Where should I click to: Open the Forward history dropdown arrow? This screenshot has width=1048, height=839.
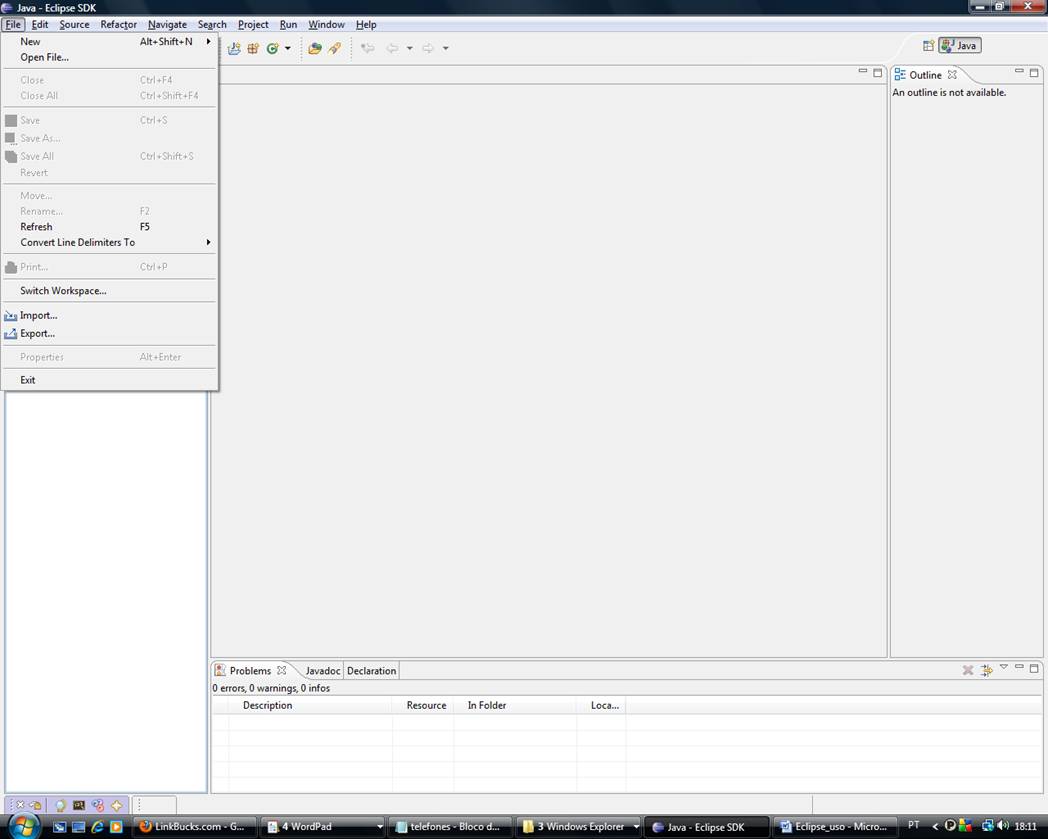pyautogui.click(x=445, y=48)
